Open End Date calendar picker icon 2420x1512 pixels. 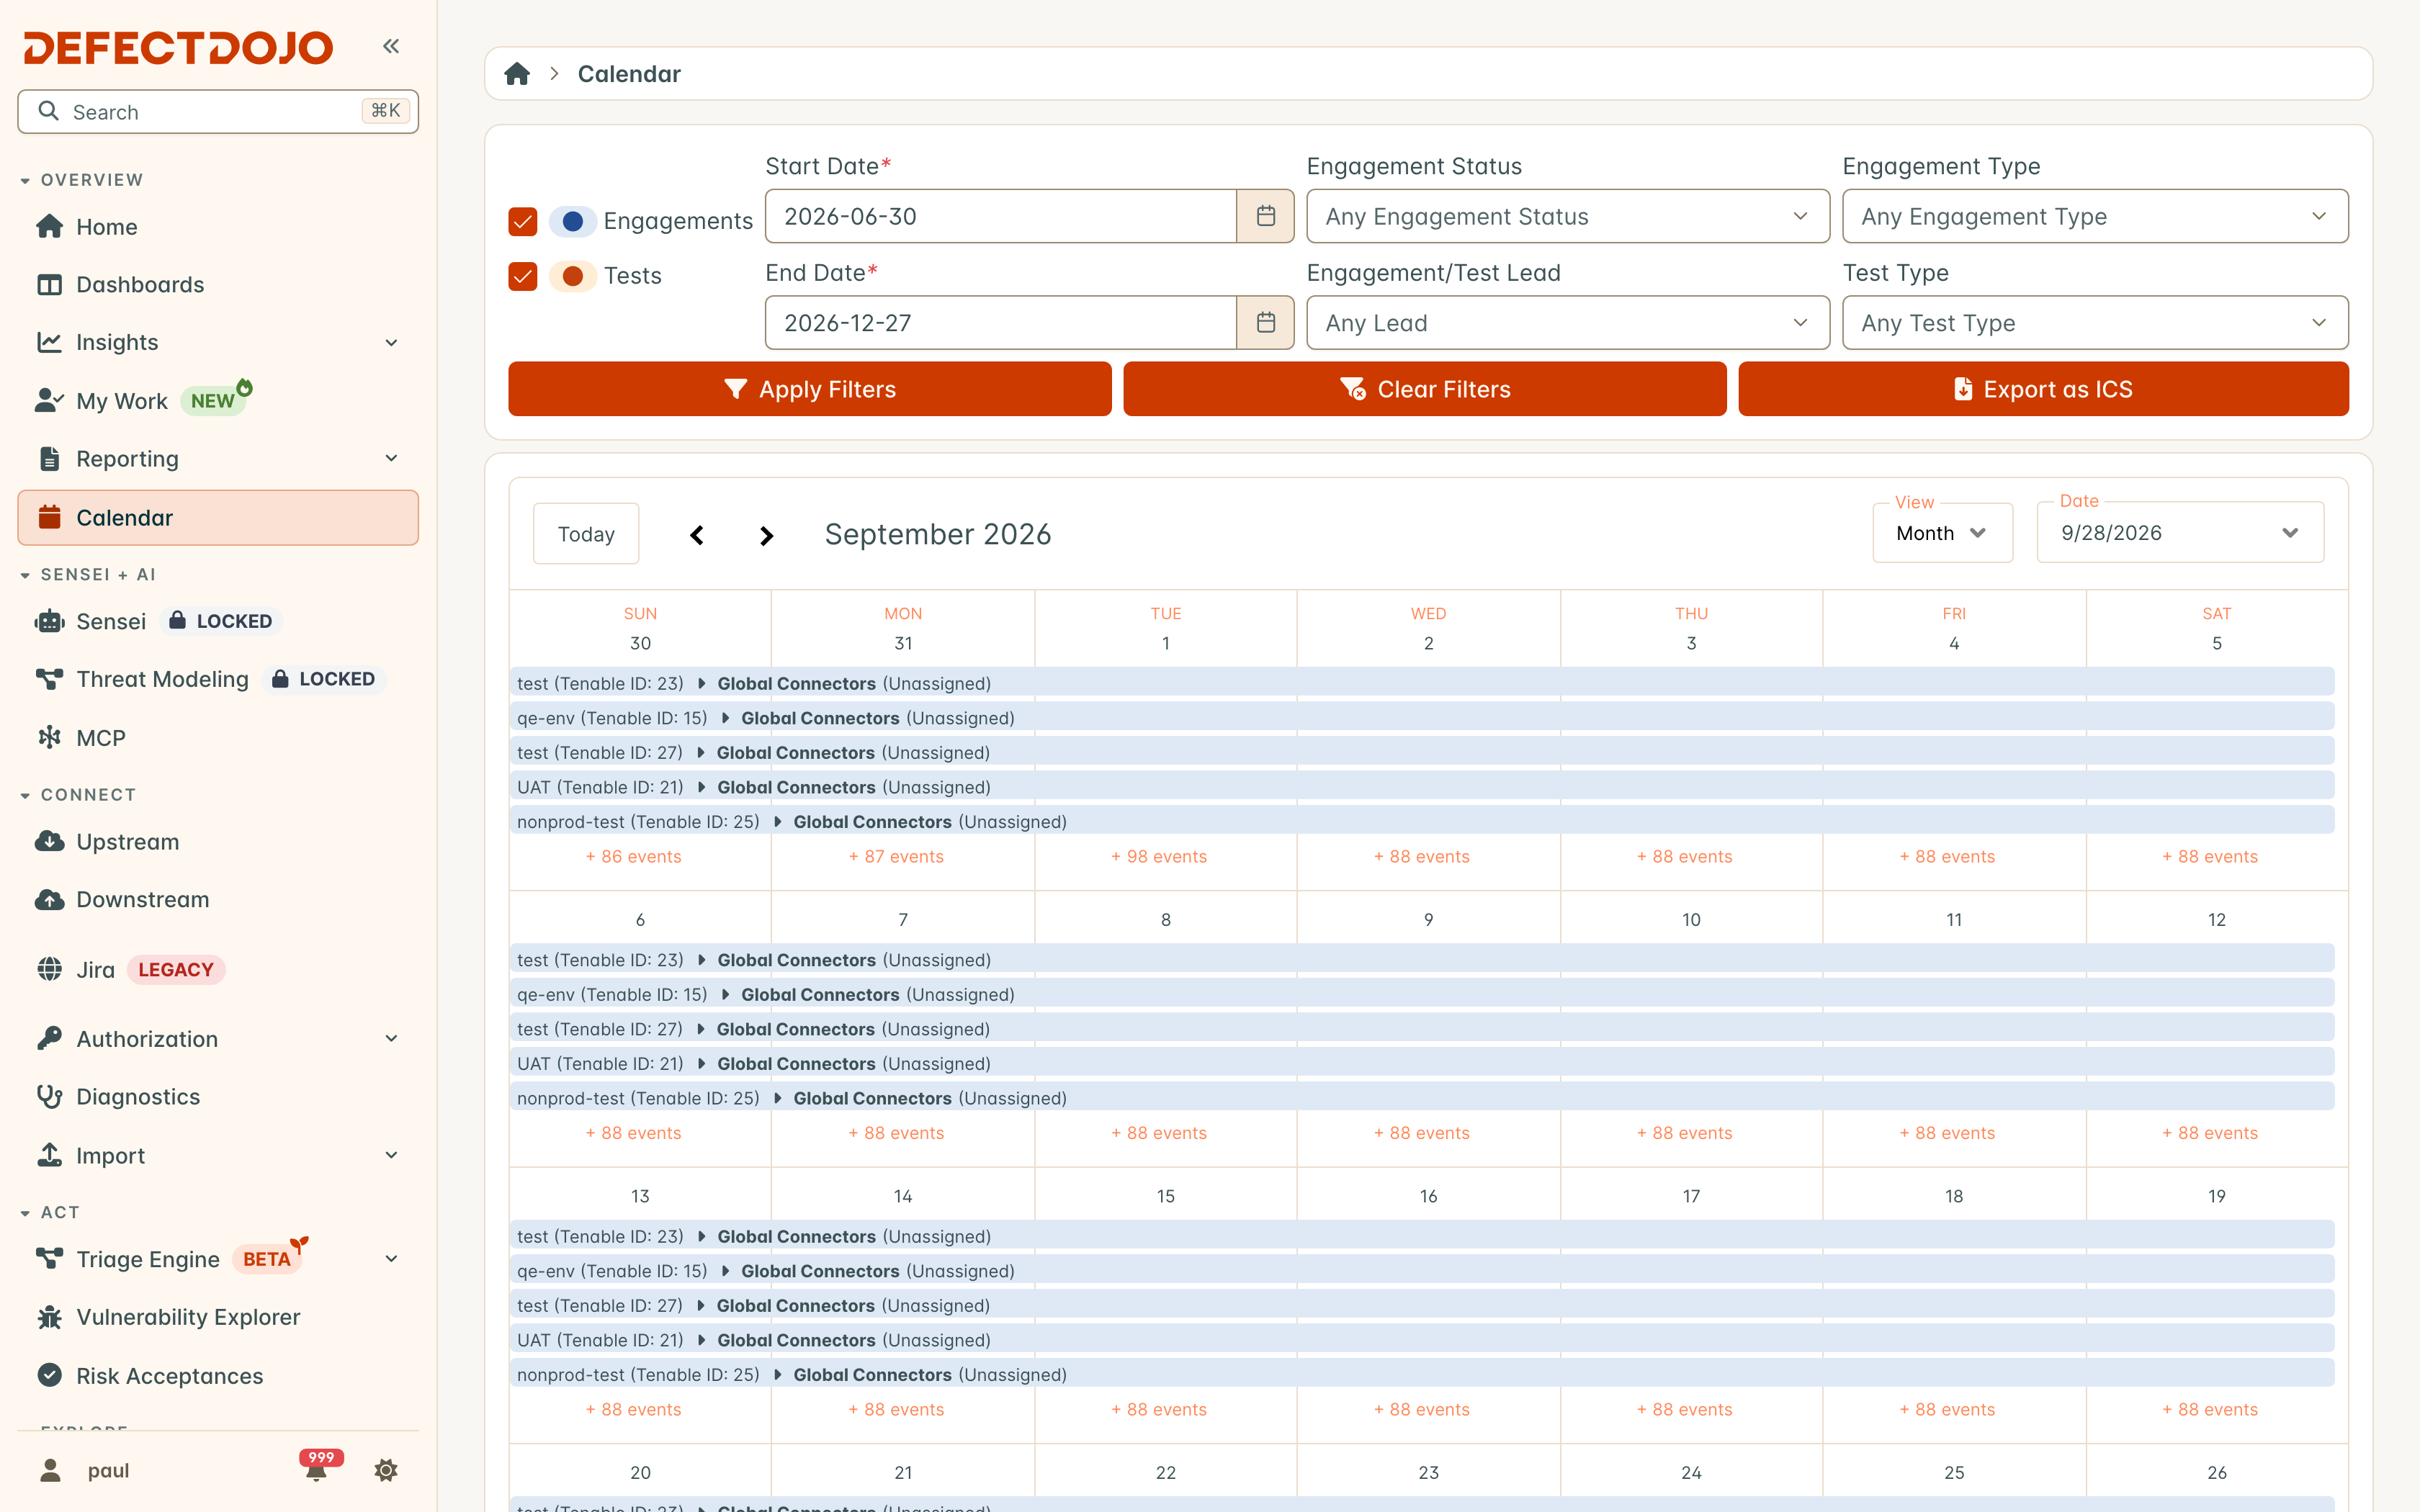pyautogui.click(x=1265, y=322)
